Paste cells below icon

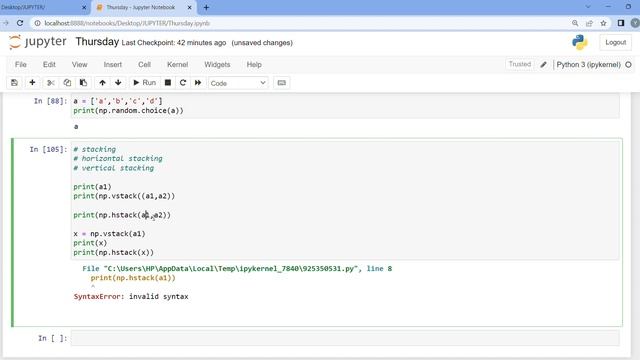point(83,83)
